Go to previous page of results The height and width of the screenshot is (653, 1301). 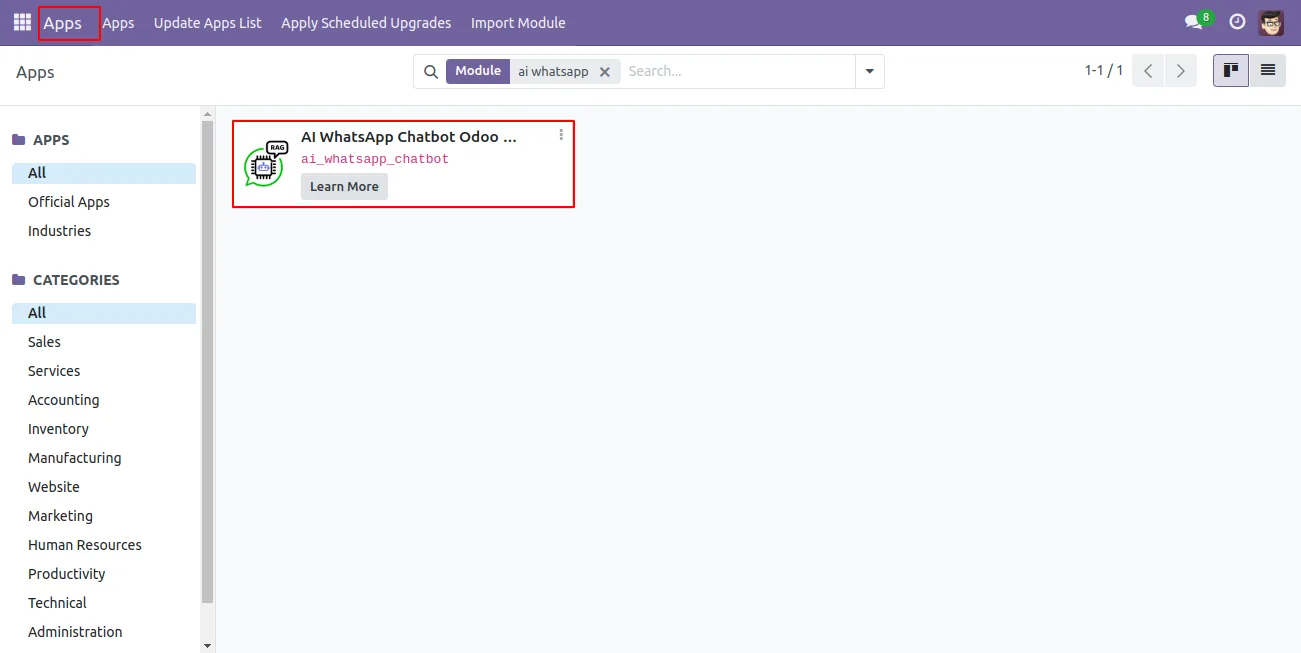1148,71
